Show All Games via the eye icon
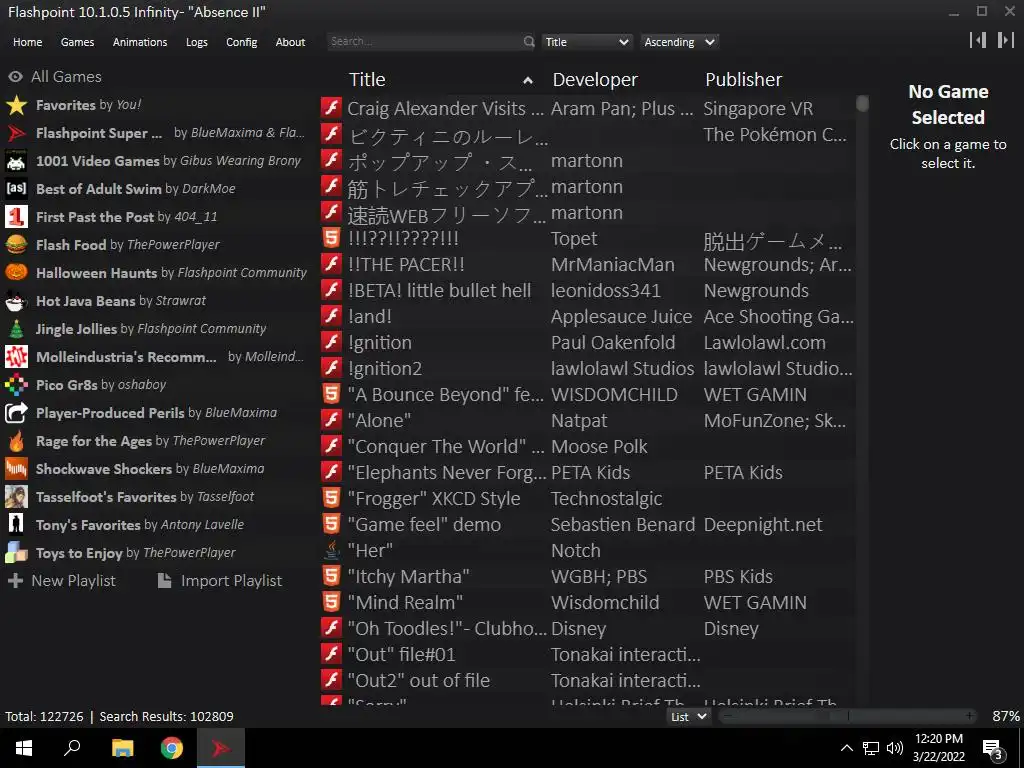This screenshot has width=1024, height=768. point(15,76)
